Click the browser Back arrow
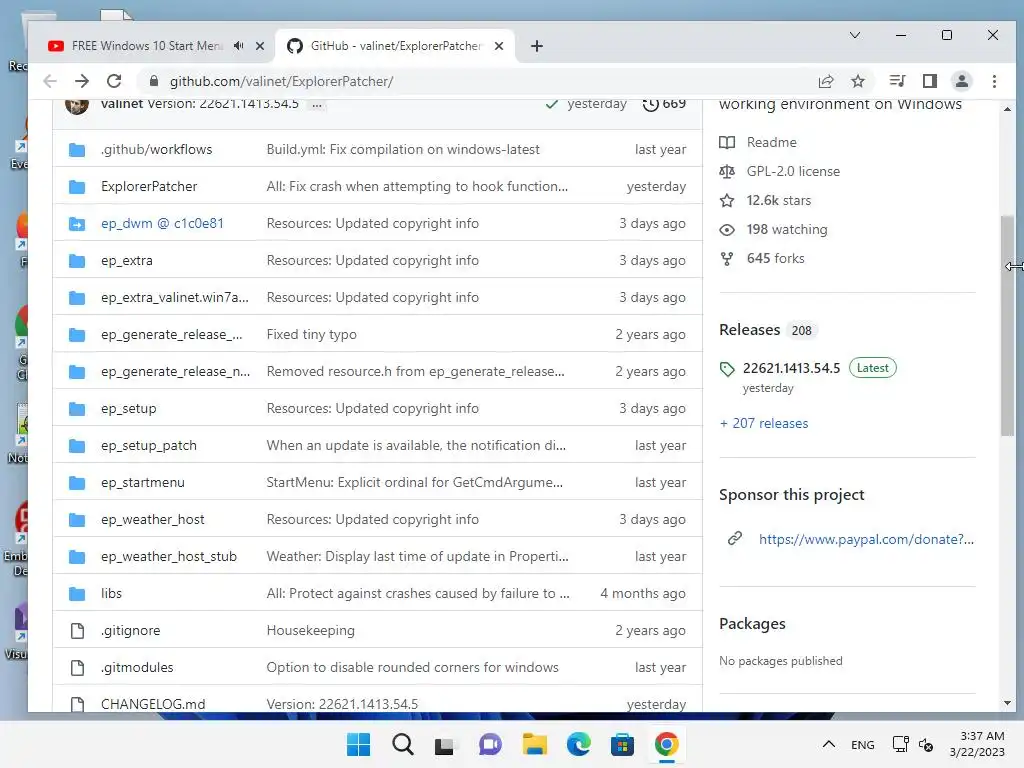This screenshot has width=1024, height=768. 50,81
